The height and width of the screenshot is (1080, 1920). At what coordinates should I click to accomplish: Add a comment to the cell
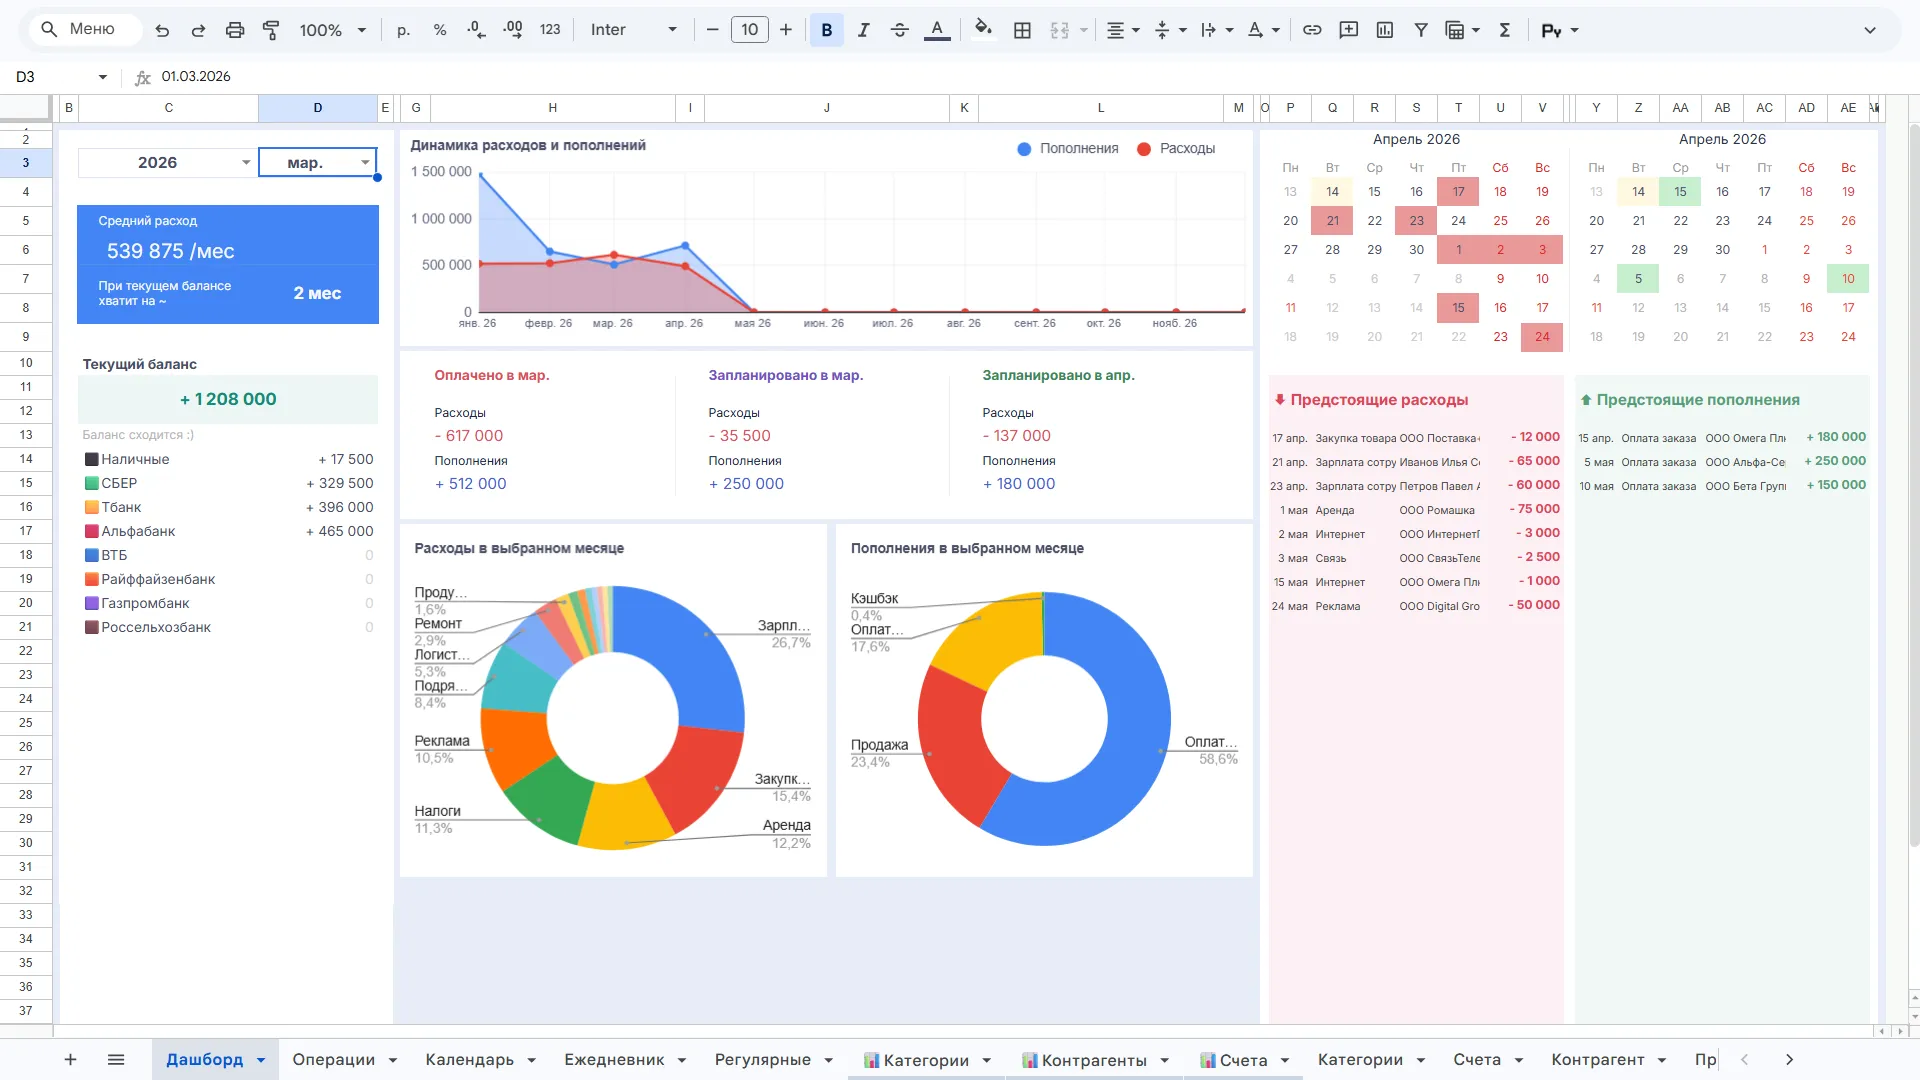point(1349,30)
